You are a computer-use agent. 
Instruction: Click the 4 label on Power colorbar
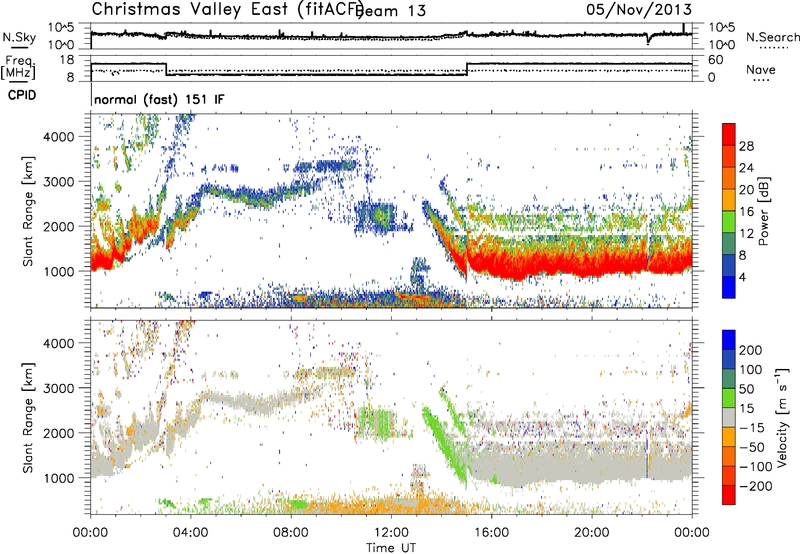(743, 277)
